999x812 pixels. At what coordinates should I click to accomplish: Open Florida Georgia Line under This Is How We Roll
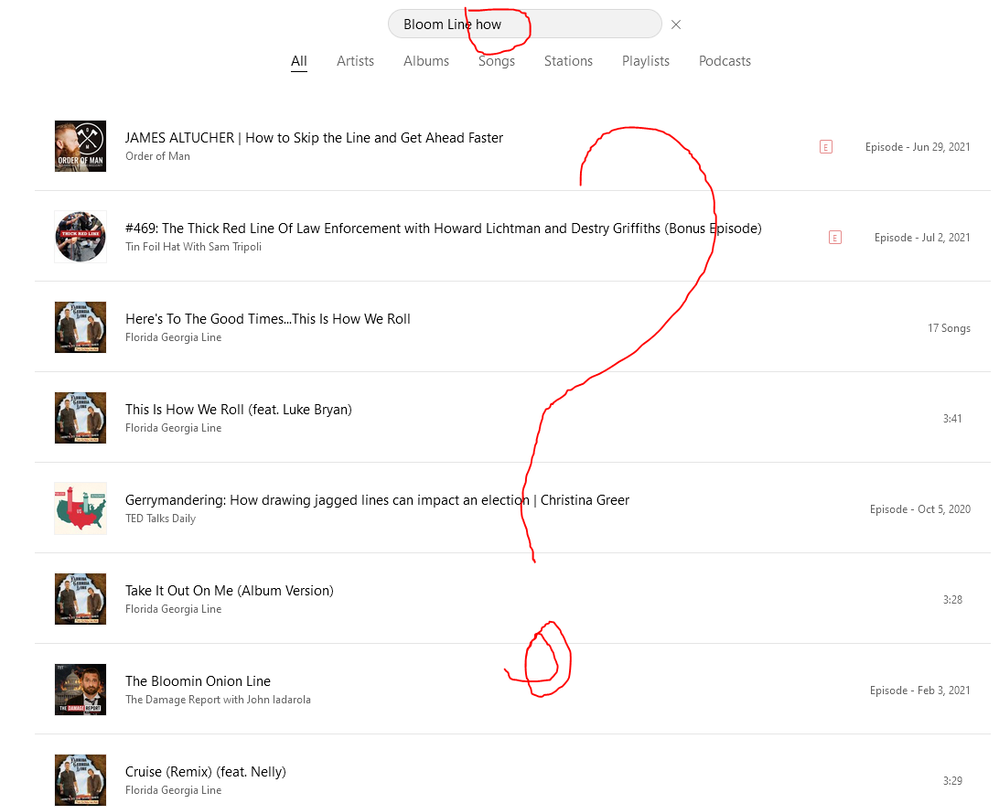173,428
